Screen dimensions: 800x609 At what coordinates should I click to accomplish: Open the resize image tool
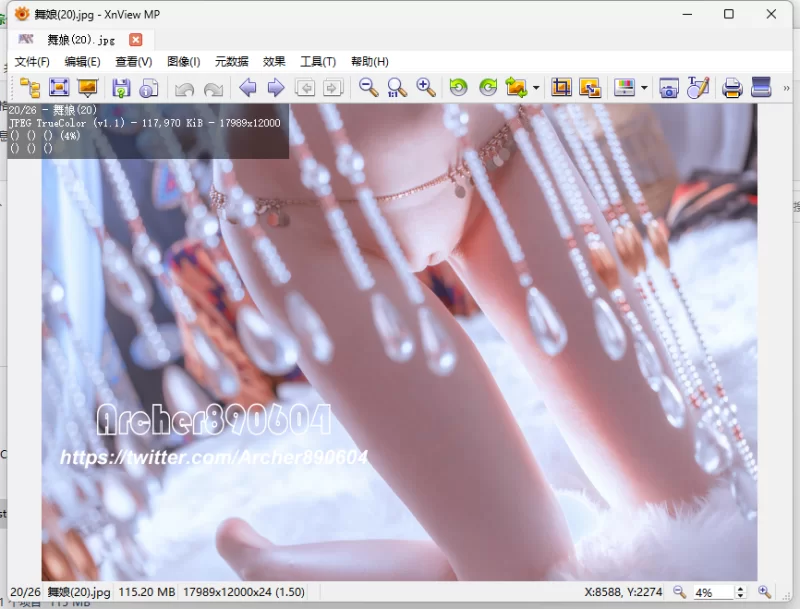590,88
